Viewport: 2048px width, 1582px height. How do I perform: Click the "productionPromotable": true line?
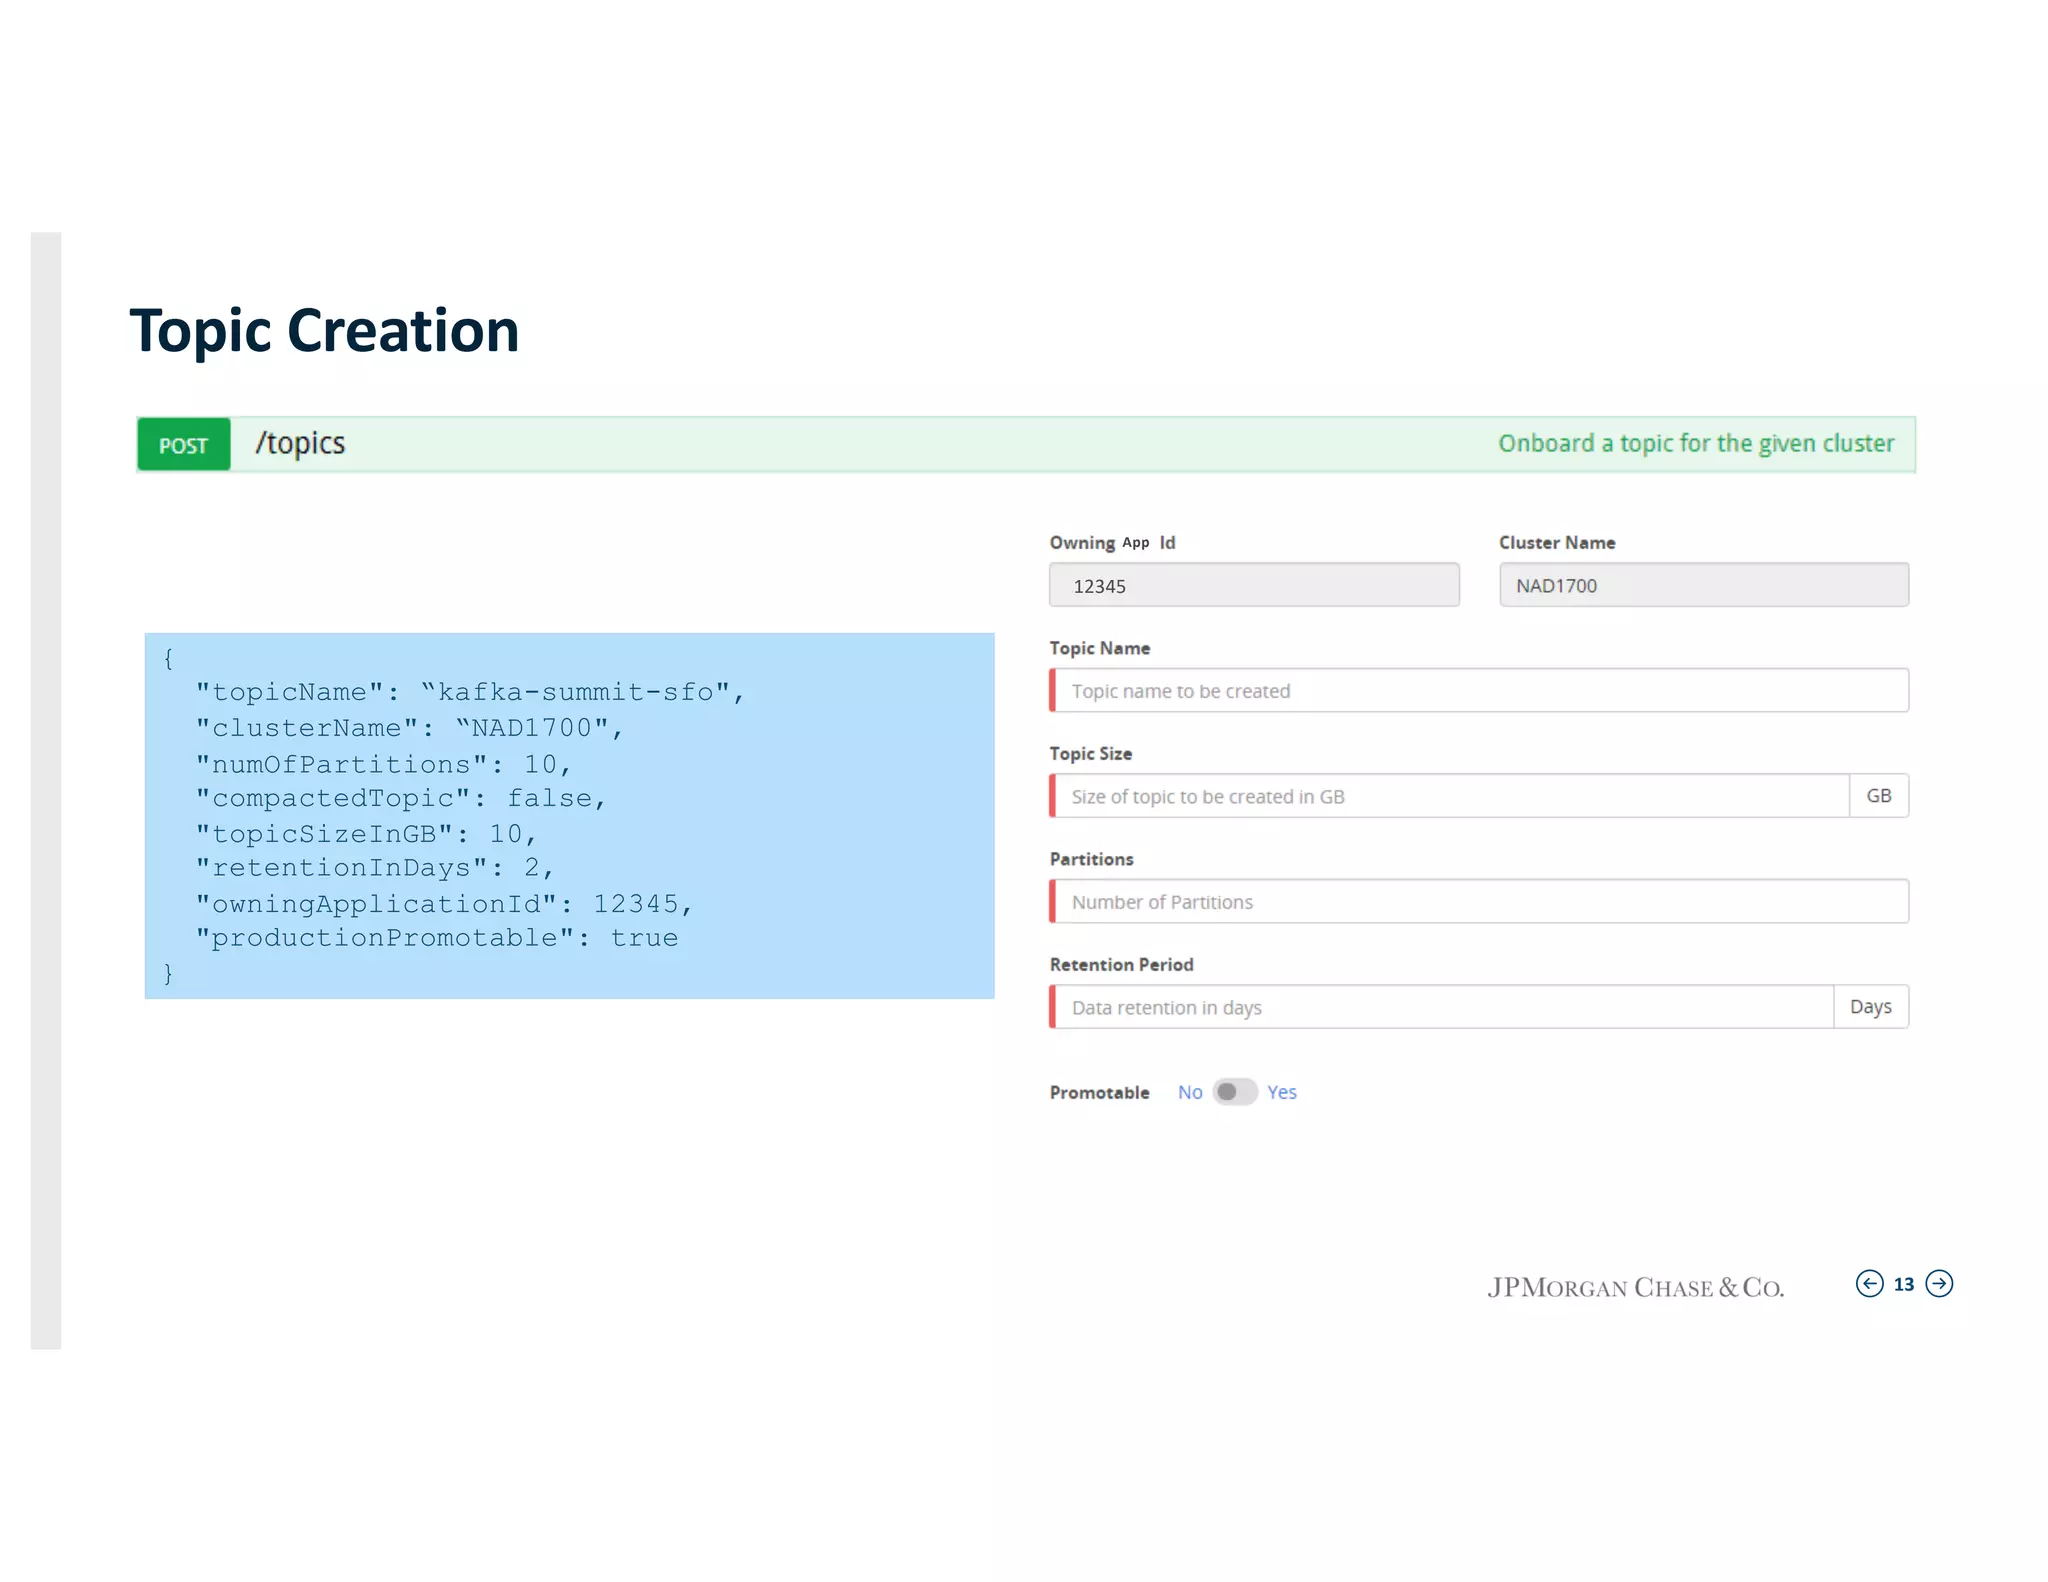coord(436,938)
